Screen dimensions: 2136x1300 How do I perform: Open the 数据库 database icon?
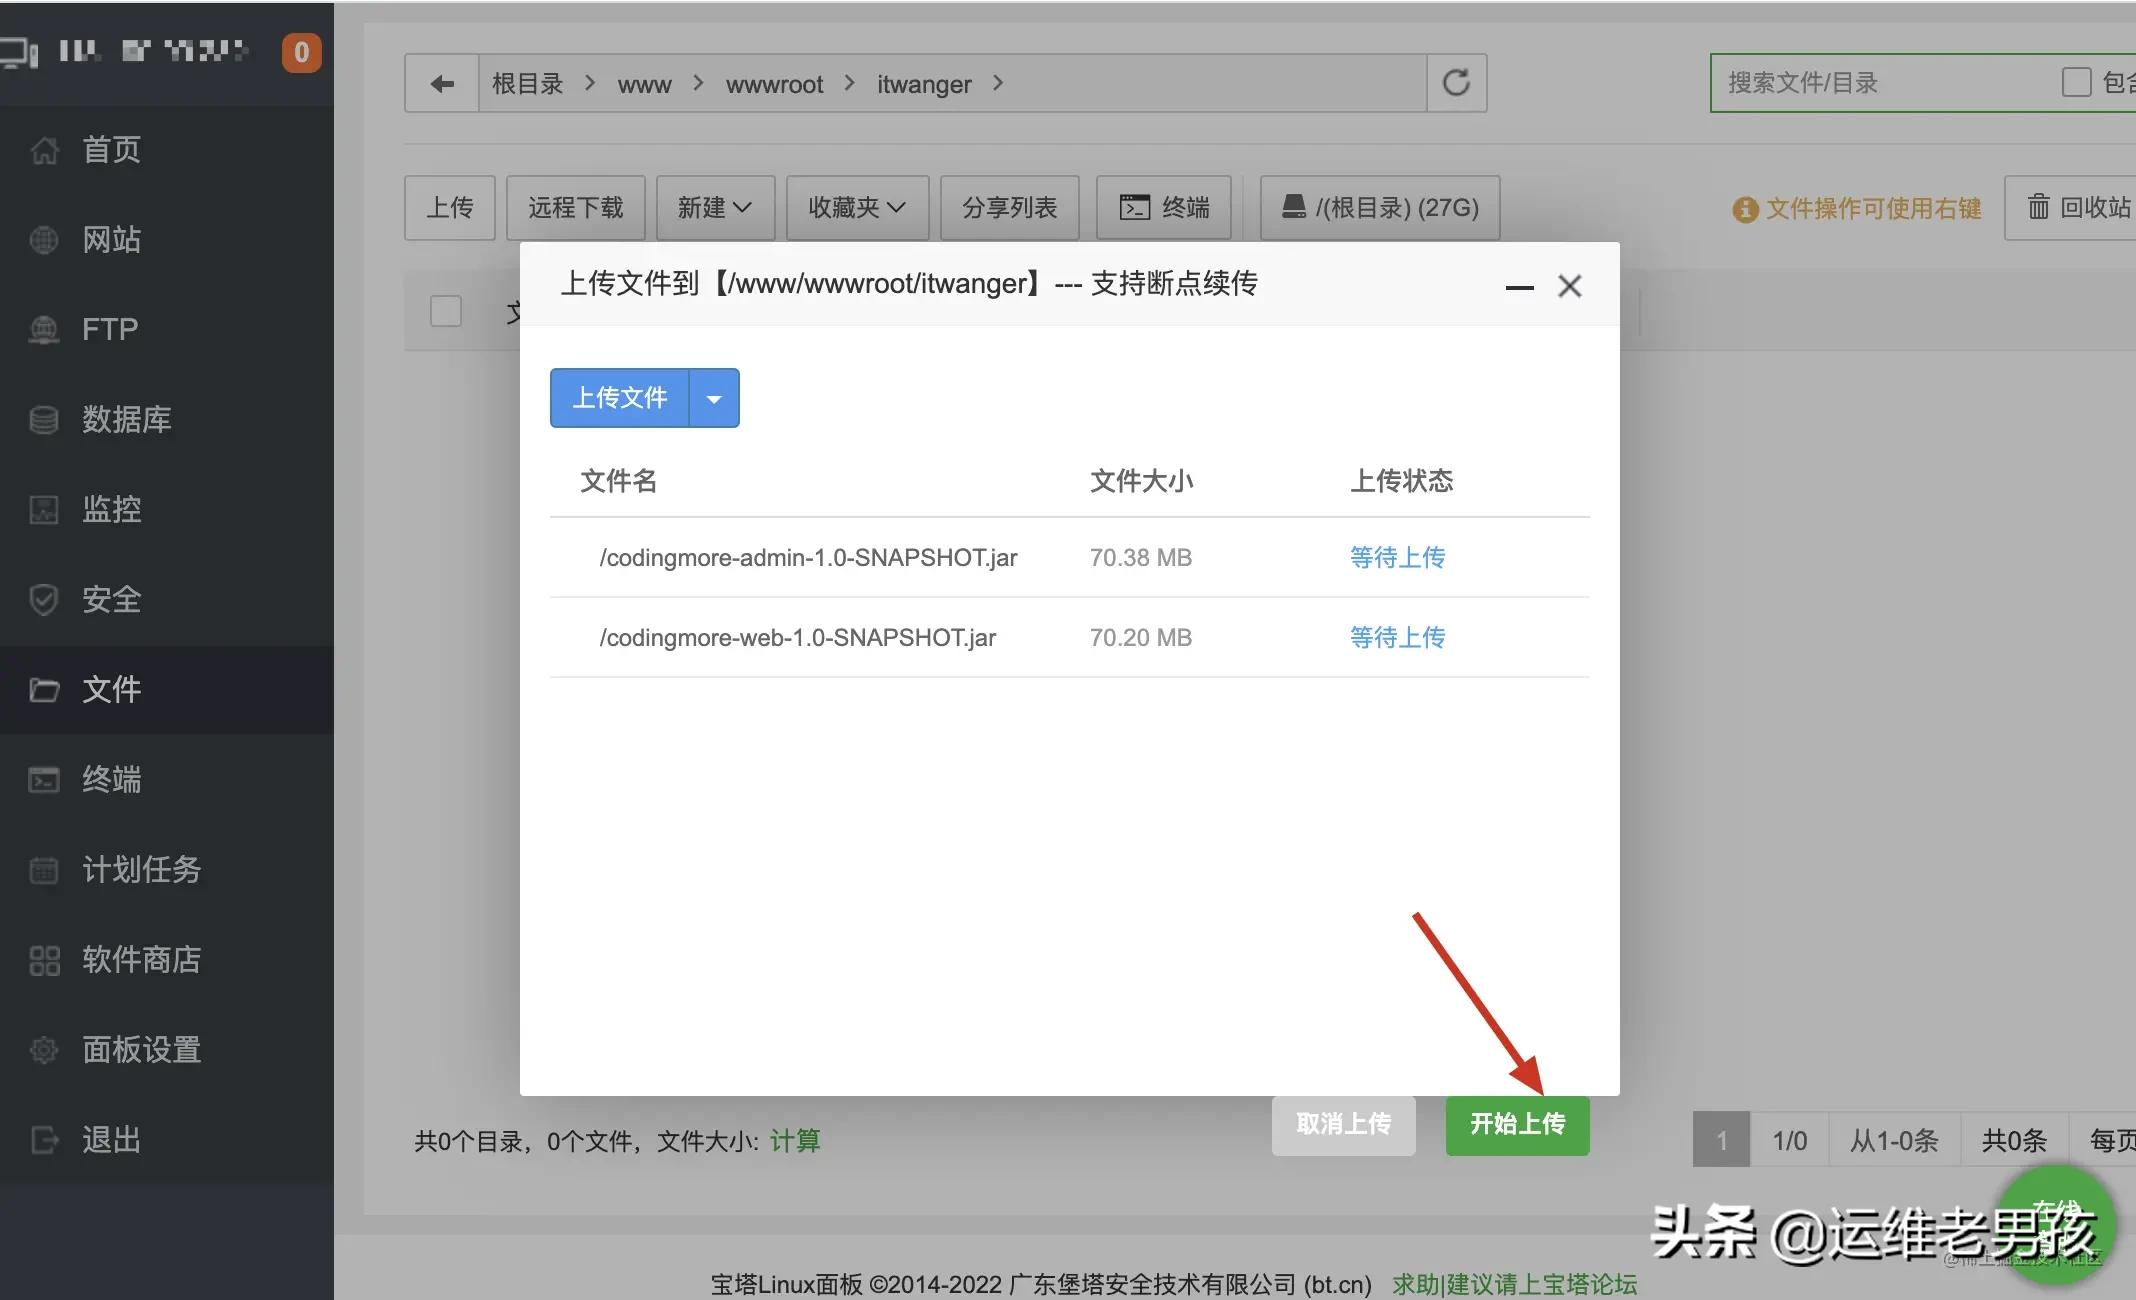[44, 420]
